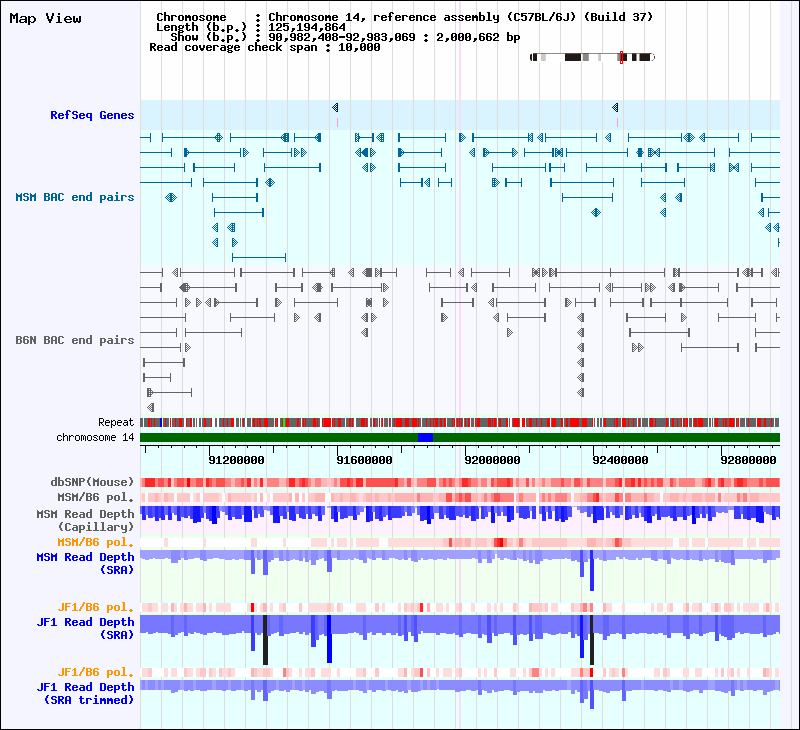Image resolution: width=800 pixels, height=730 pixels.
Task: Open the JF1 Read Depth (SRA trimmed) label
Action: [x=85, y=693]
